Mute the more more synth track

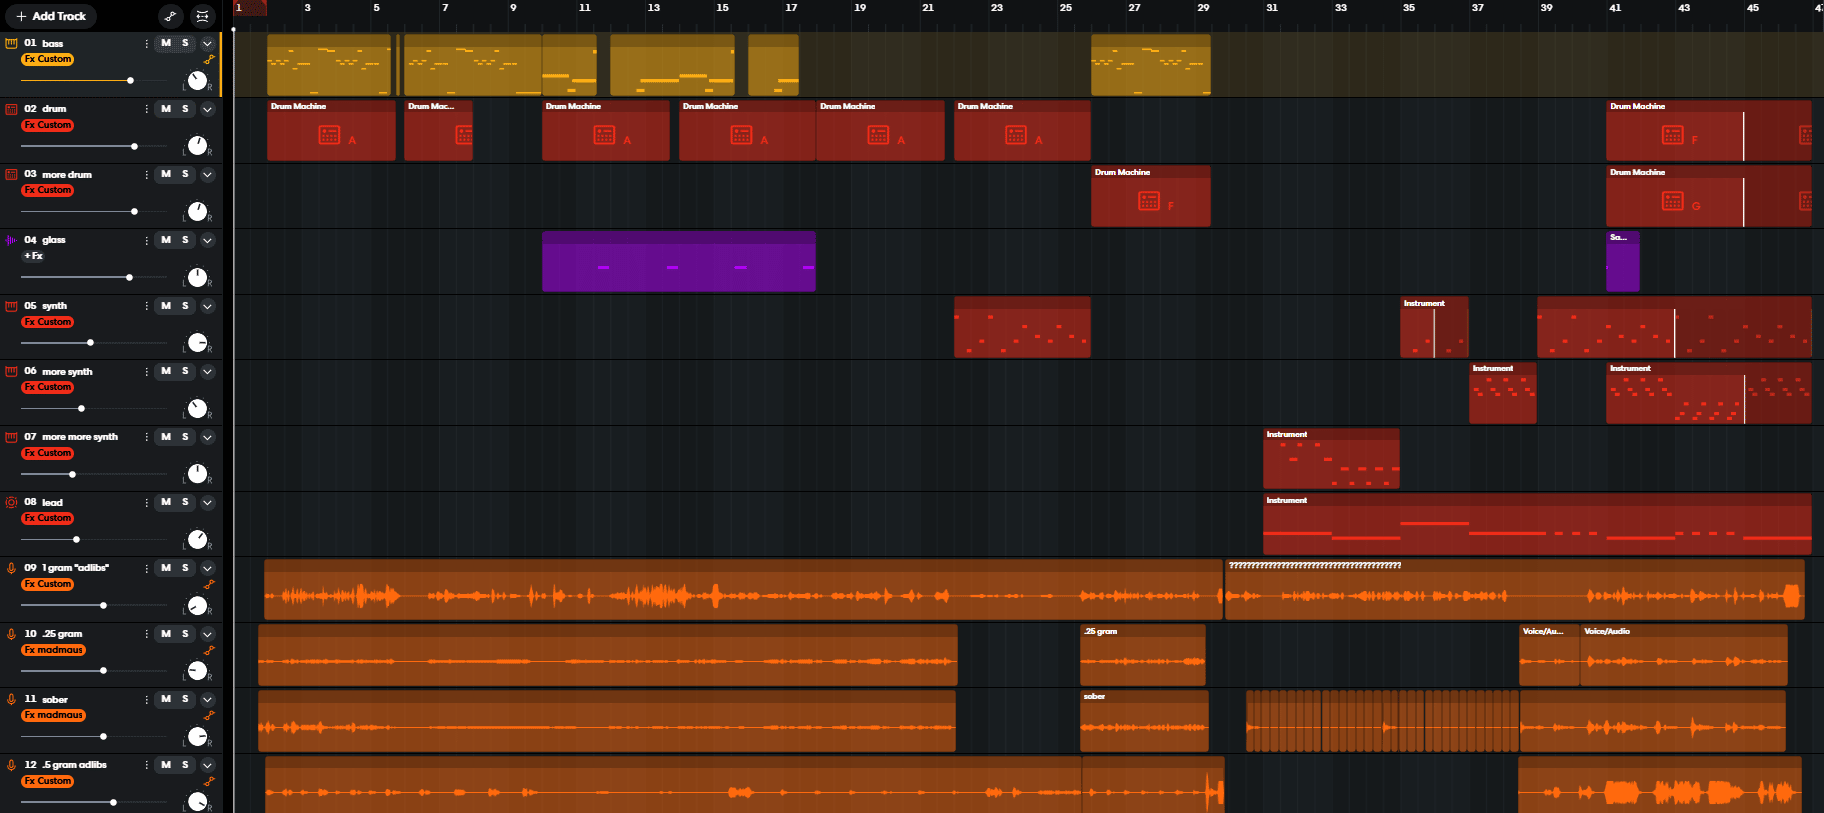click(166, 437)
